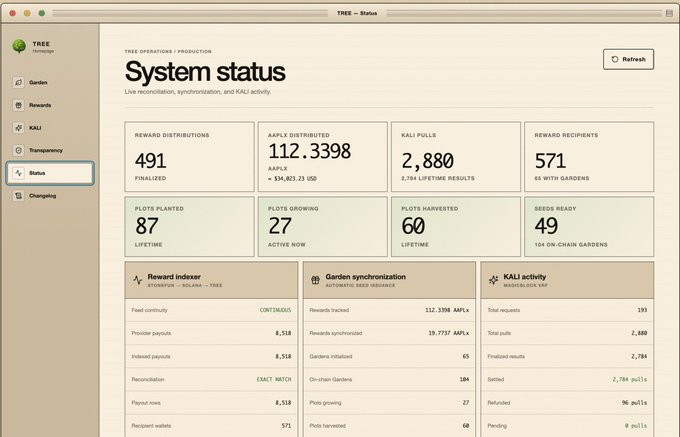Click the Provider payouts row
The height and width of the screenshot is (437, 680).
pyautogui.click(x=211, y=333)
